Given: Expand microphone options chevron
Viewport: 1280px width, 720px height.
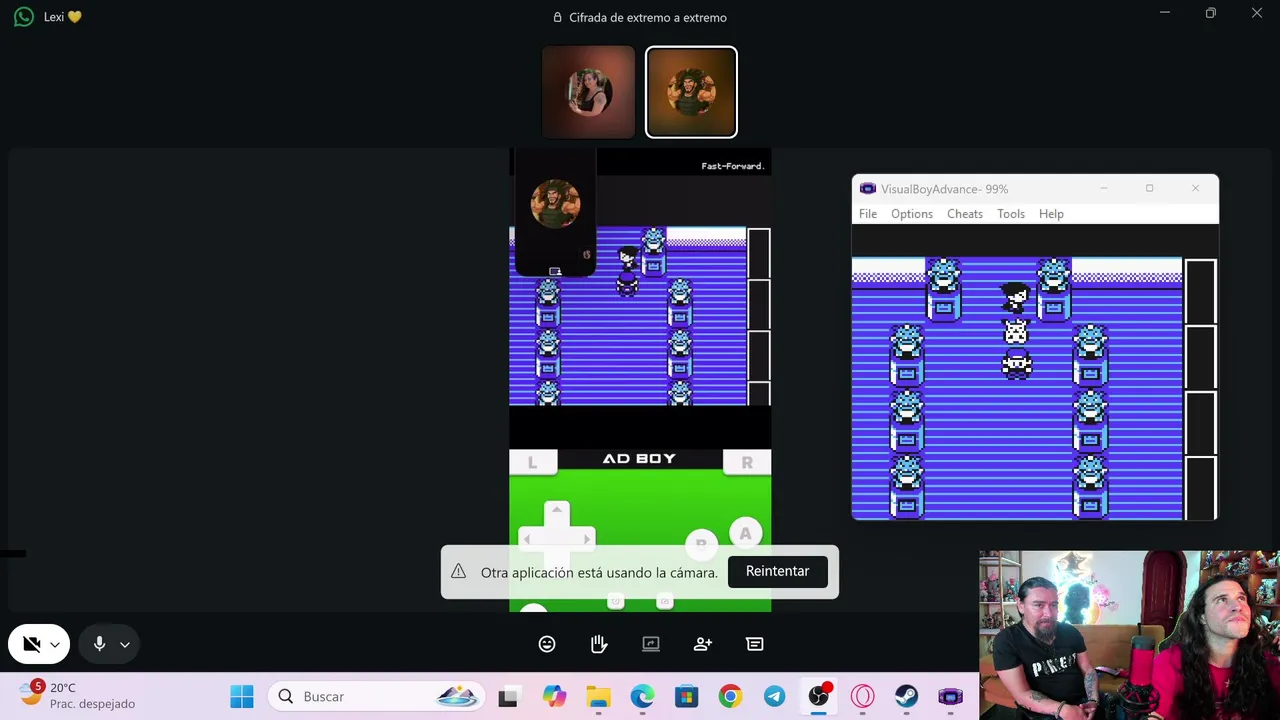Looking at the screenshot, I should click(124, 645).
